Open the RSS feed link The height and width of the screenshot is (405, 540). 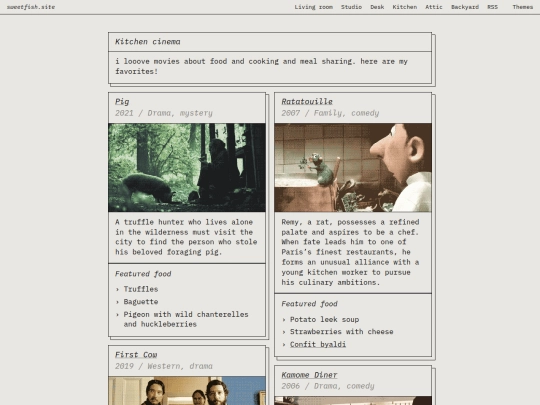tap(492, 7)
